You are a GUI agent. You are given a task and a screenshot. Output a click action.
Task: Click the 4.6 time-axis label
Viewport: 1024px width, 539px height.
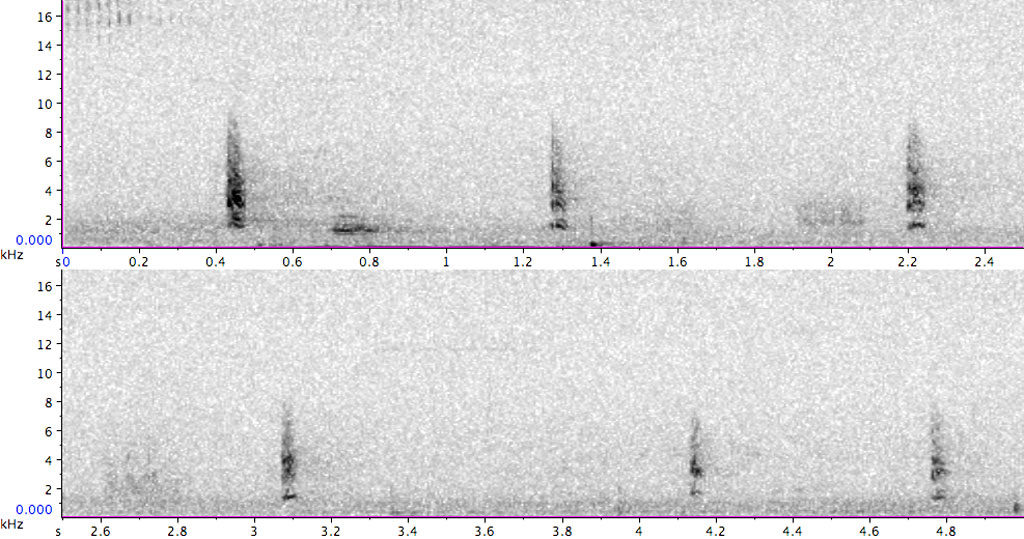869,532
